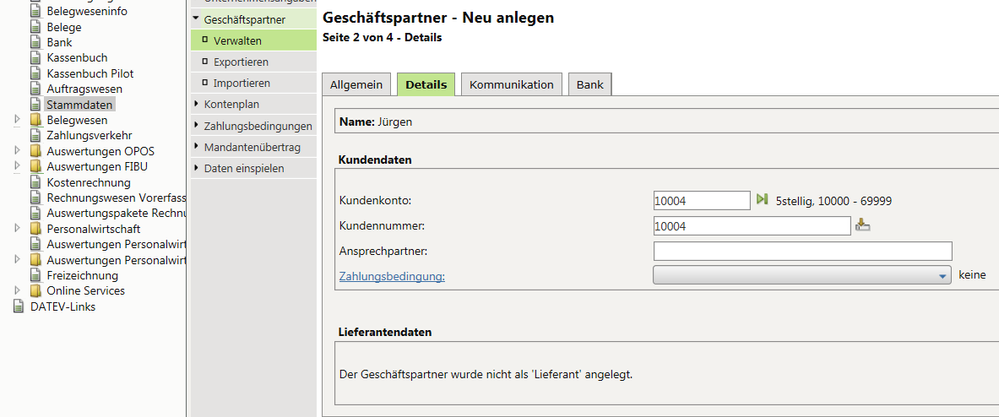Expand the Belegwesen tree node

pyautogui.click(x=17, y=120)
